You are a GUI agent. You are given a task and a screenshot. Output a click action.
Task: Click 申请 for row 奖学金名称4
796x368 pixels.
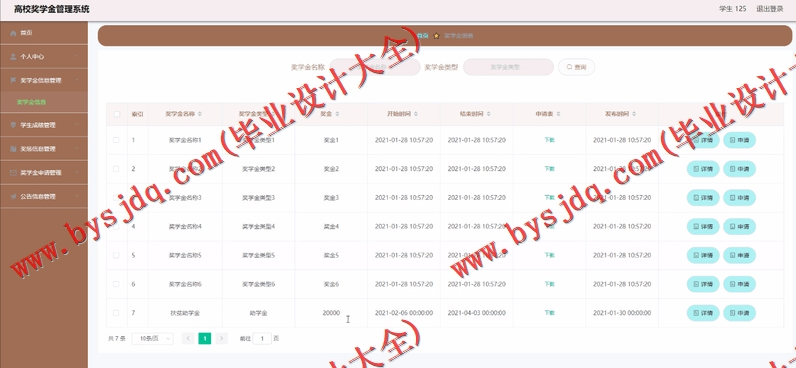point(739,226)
